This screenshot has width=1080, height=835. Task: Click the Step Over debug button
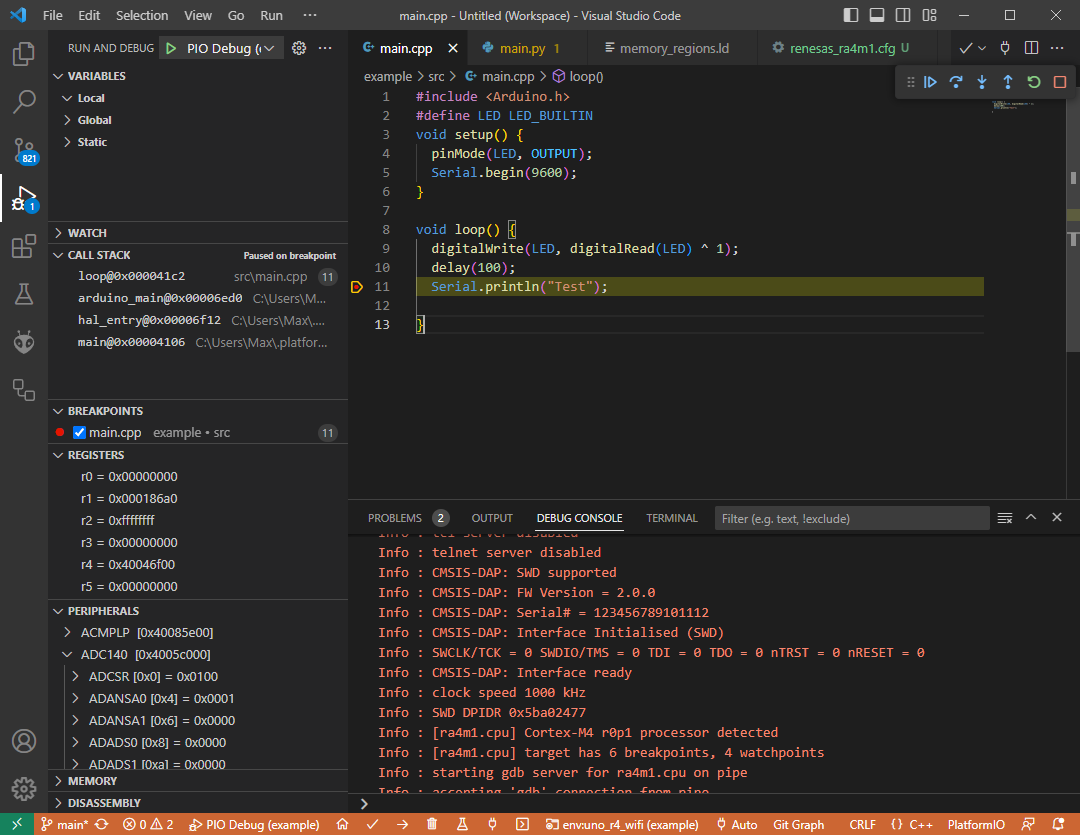pyautogui.click(x=956, y=82)
